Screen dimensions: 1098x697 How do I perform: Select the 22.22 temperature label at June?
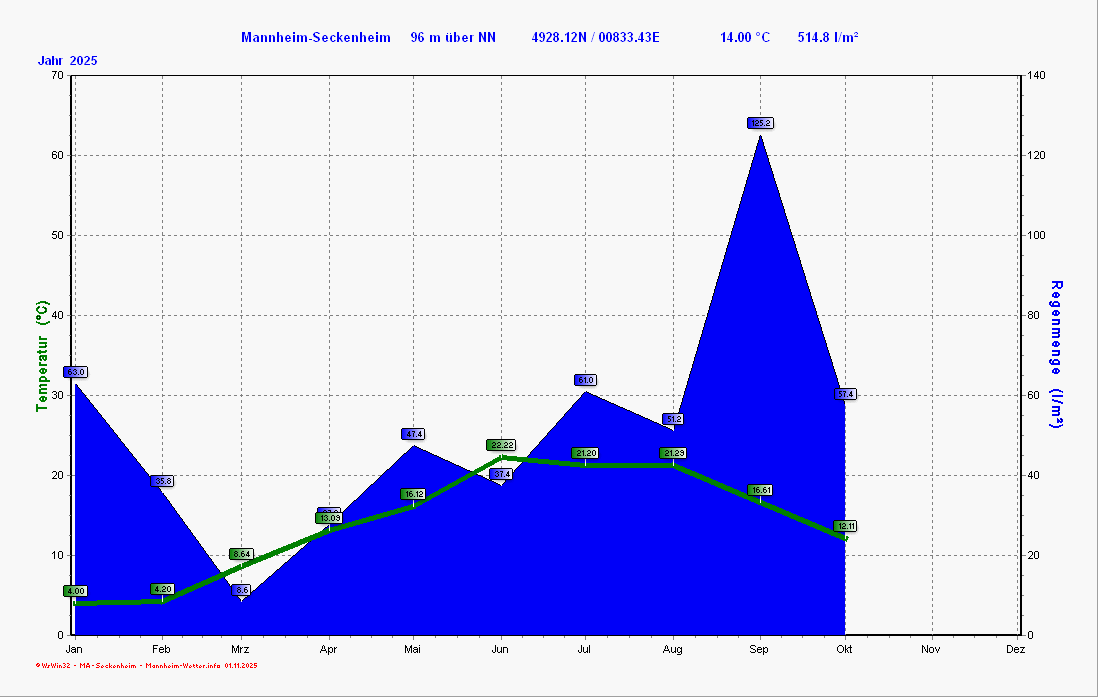coord(501,445)
